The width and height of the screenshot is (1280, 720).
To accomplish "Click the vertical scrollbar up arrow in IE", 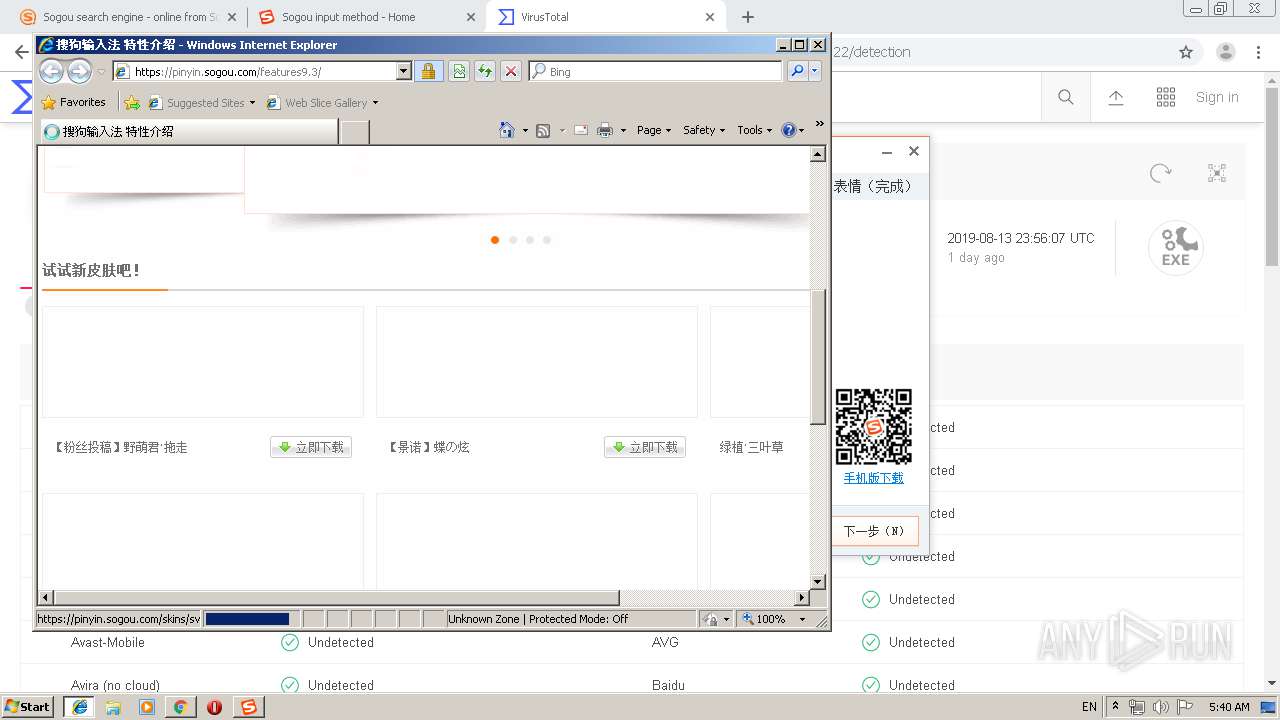I will coord(817,154).
